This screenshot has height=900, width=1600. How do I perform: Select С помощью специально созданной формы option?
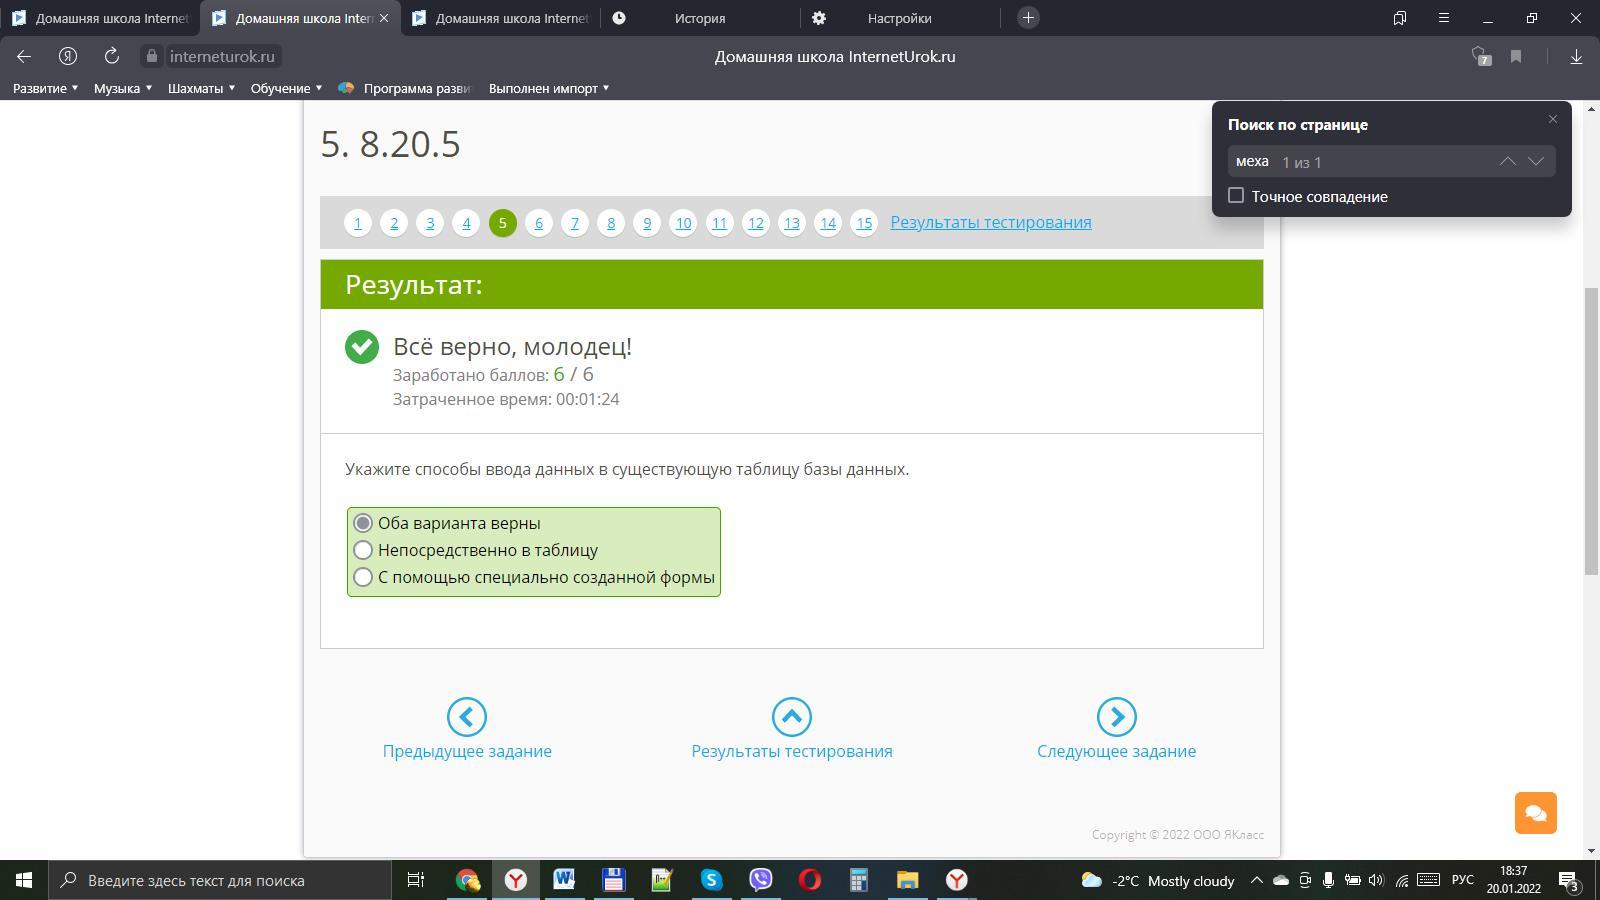(x=363, y=577)
